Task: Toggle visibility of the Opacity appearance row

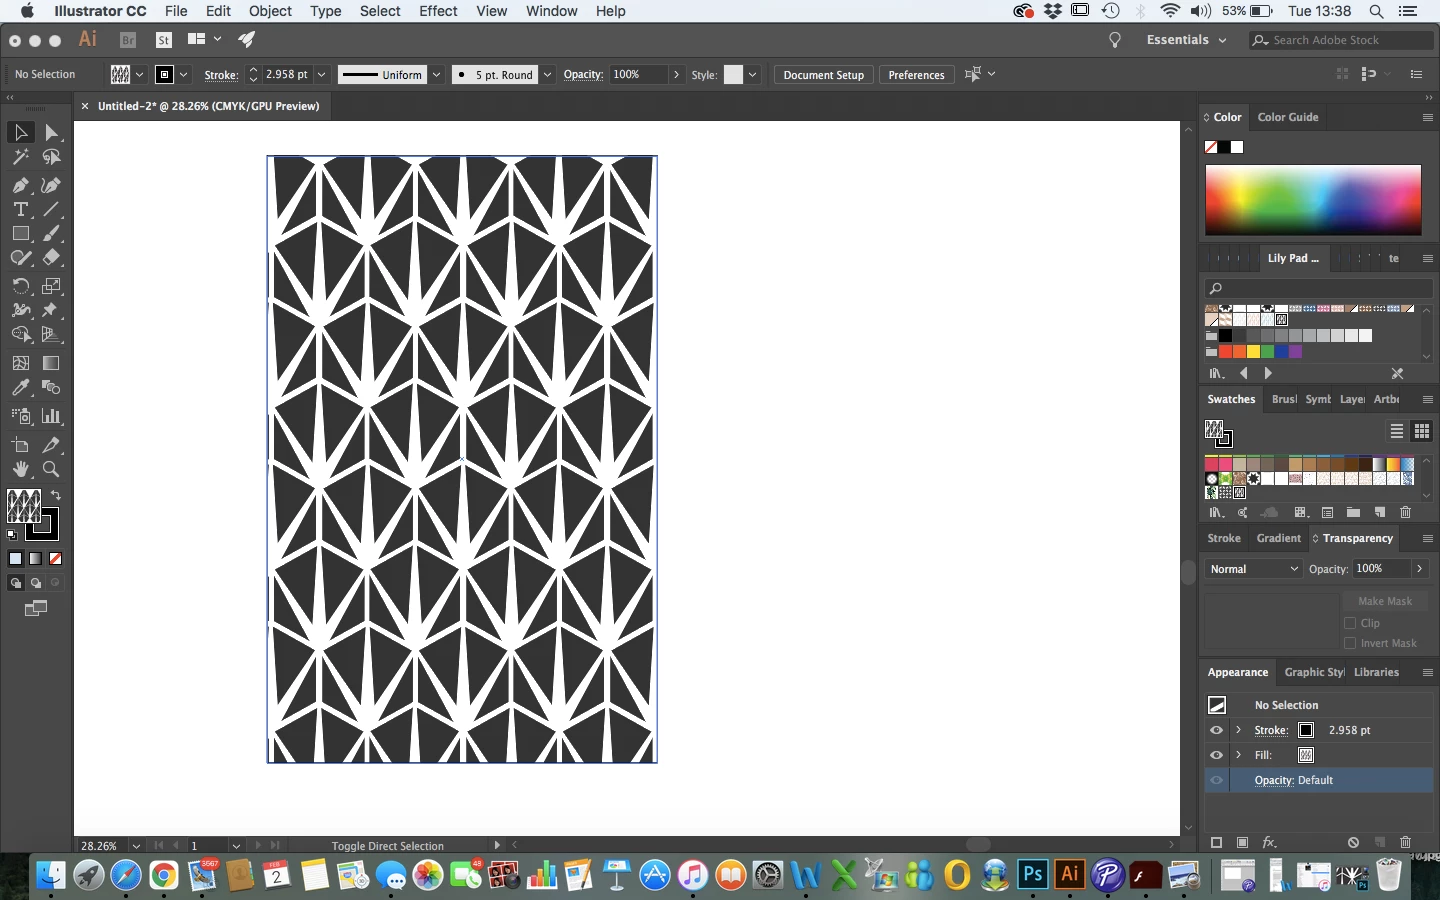Action: (1216, 780)
